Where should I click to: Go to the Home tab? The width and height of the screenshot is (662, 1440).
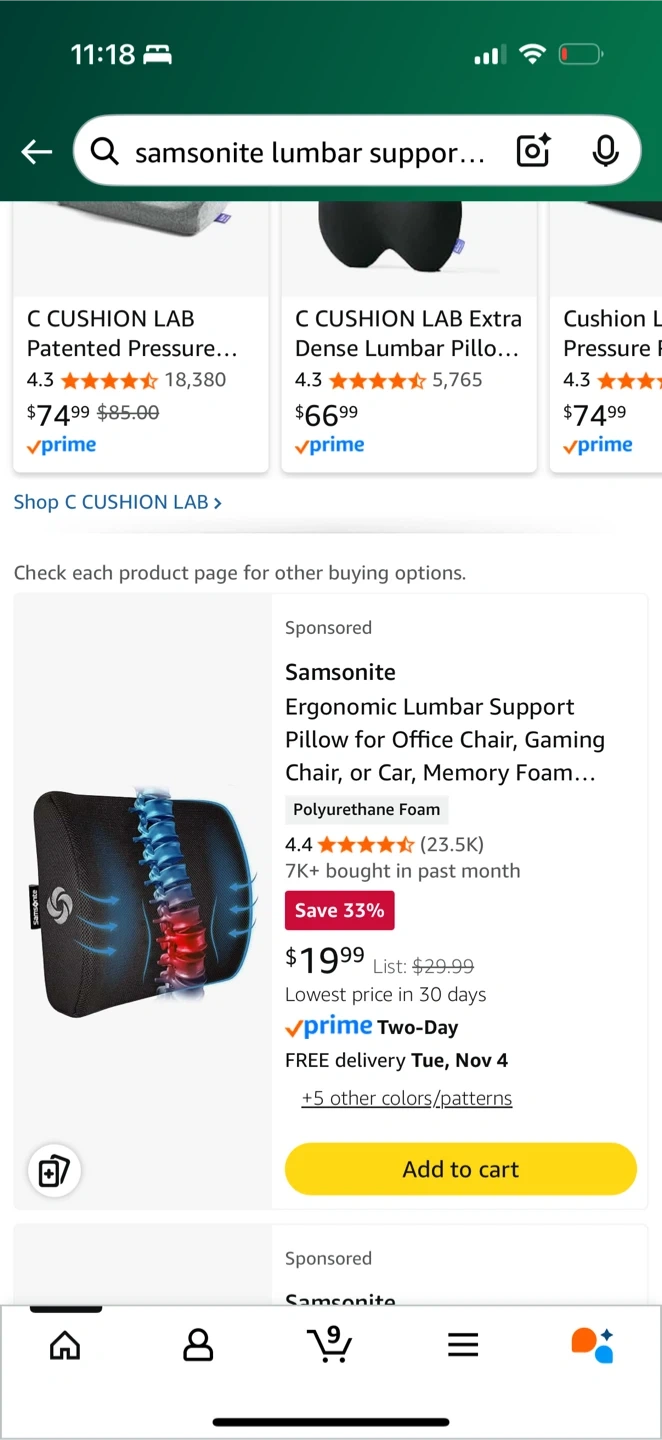[65, 1345]
